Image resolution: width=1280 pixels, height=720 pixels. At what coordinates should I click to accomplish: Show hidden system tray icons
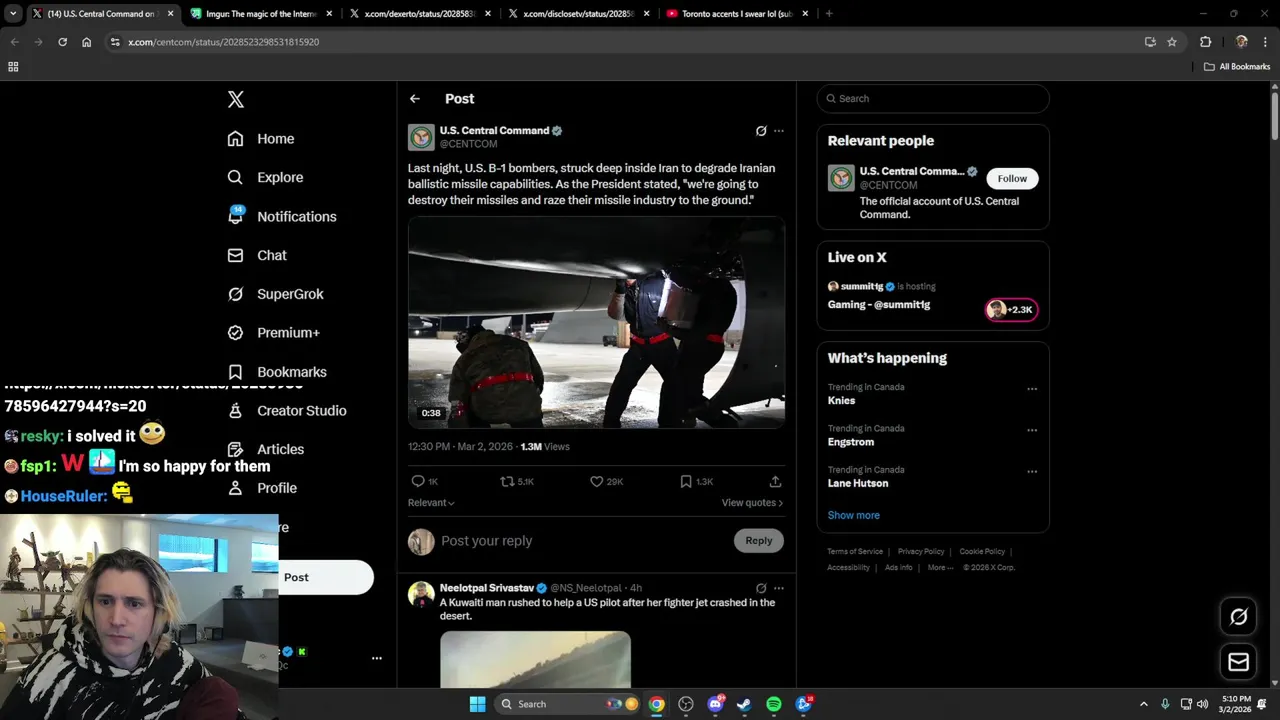tap(1144, 704)
